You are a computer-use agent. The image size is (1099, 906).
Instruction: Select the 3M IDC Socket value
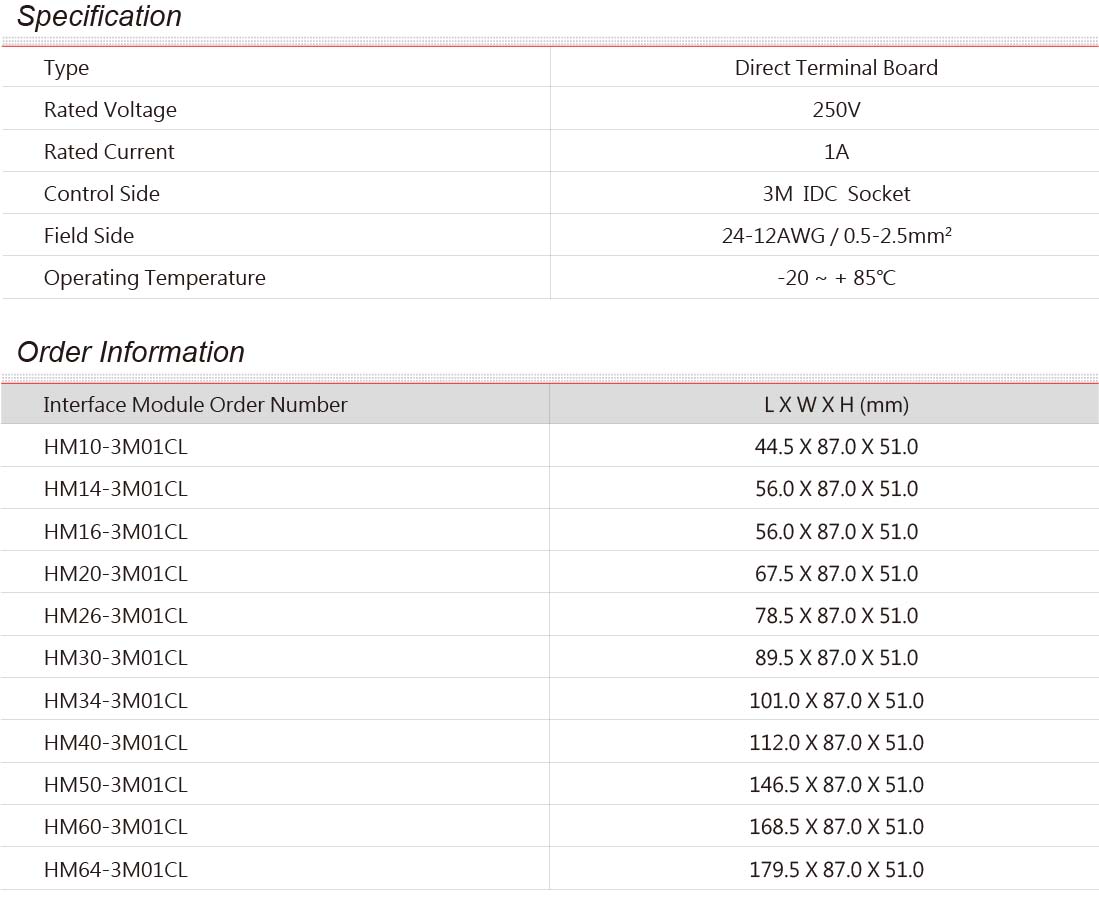coord(836,194)
